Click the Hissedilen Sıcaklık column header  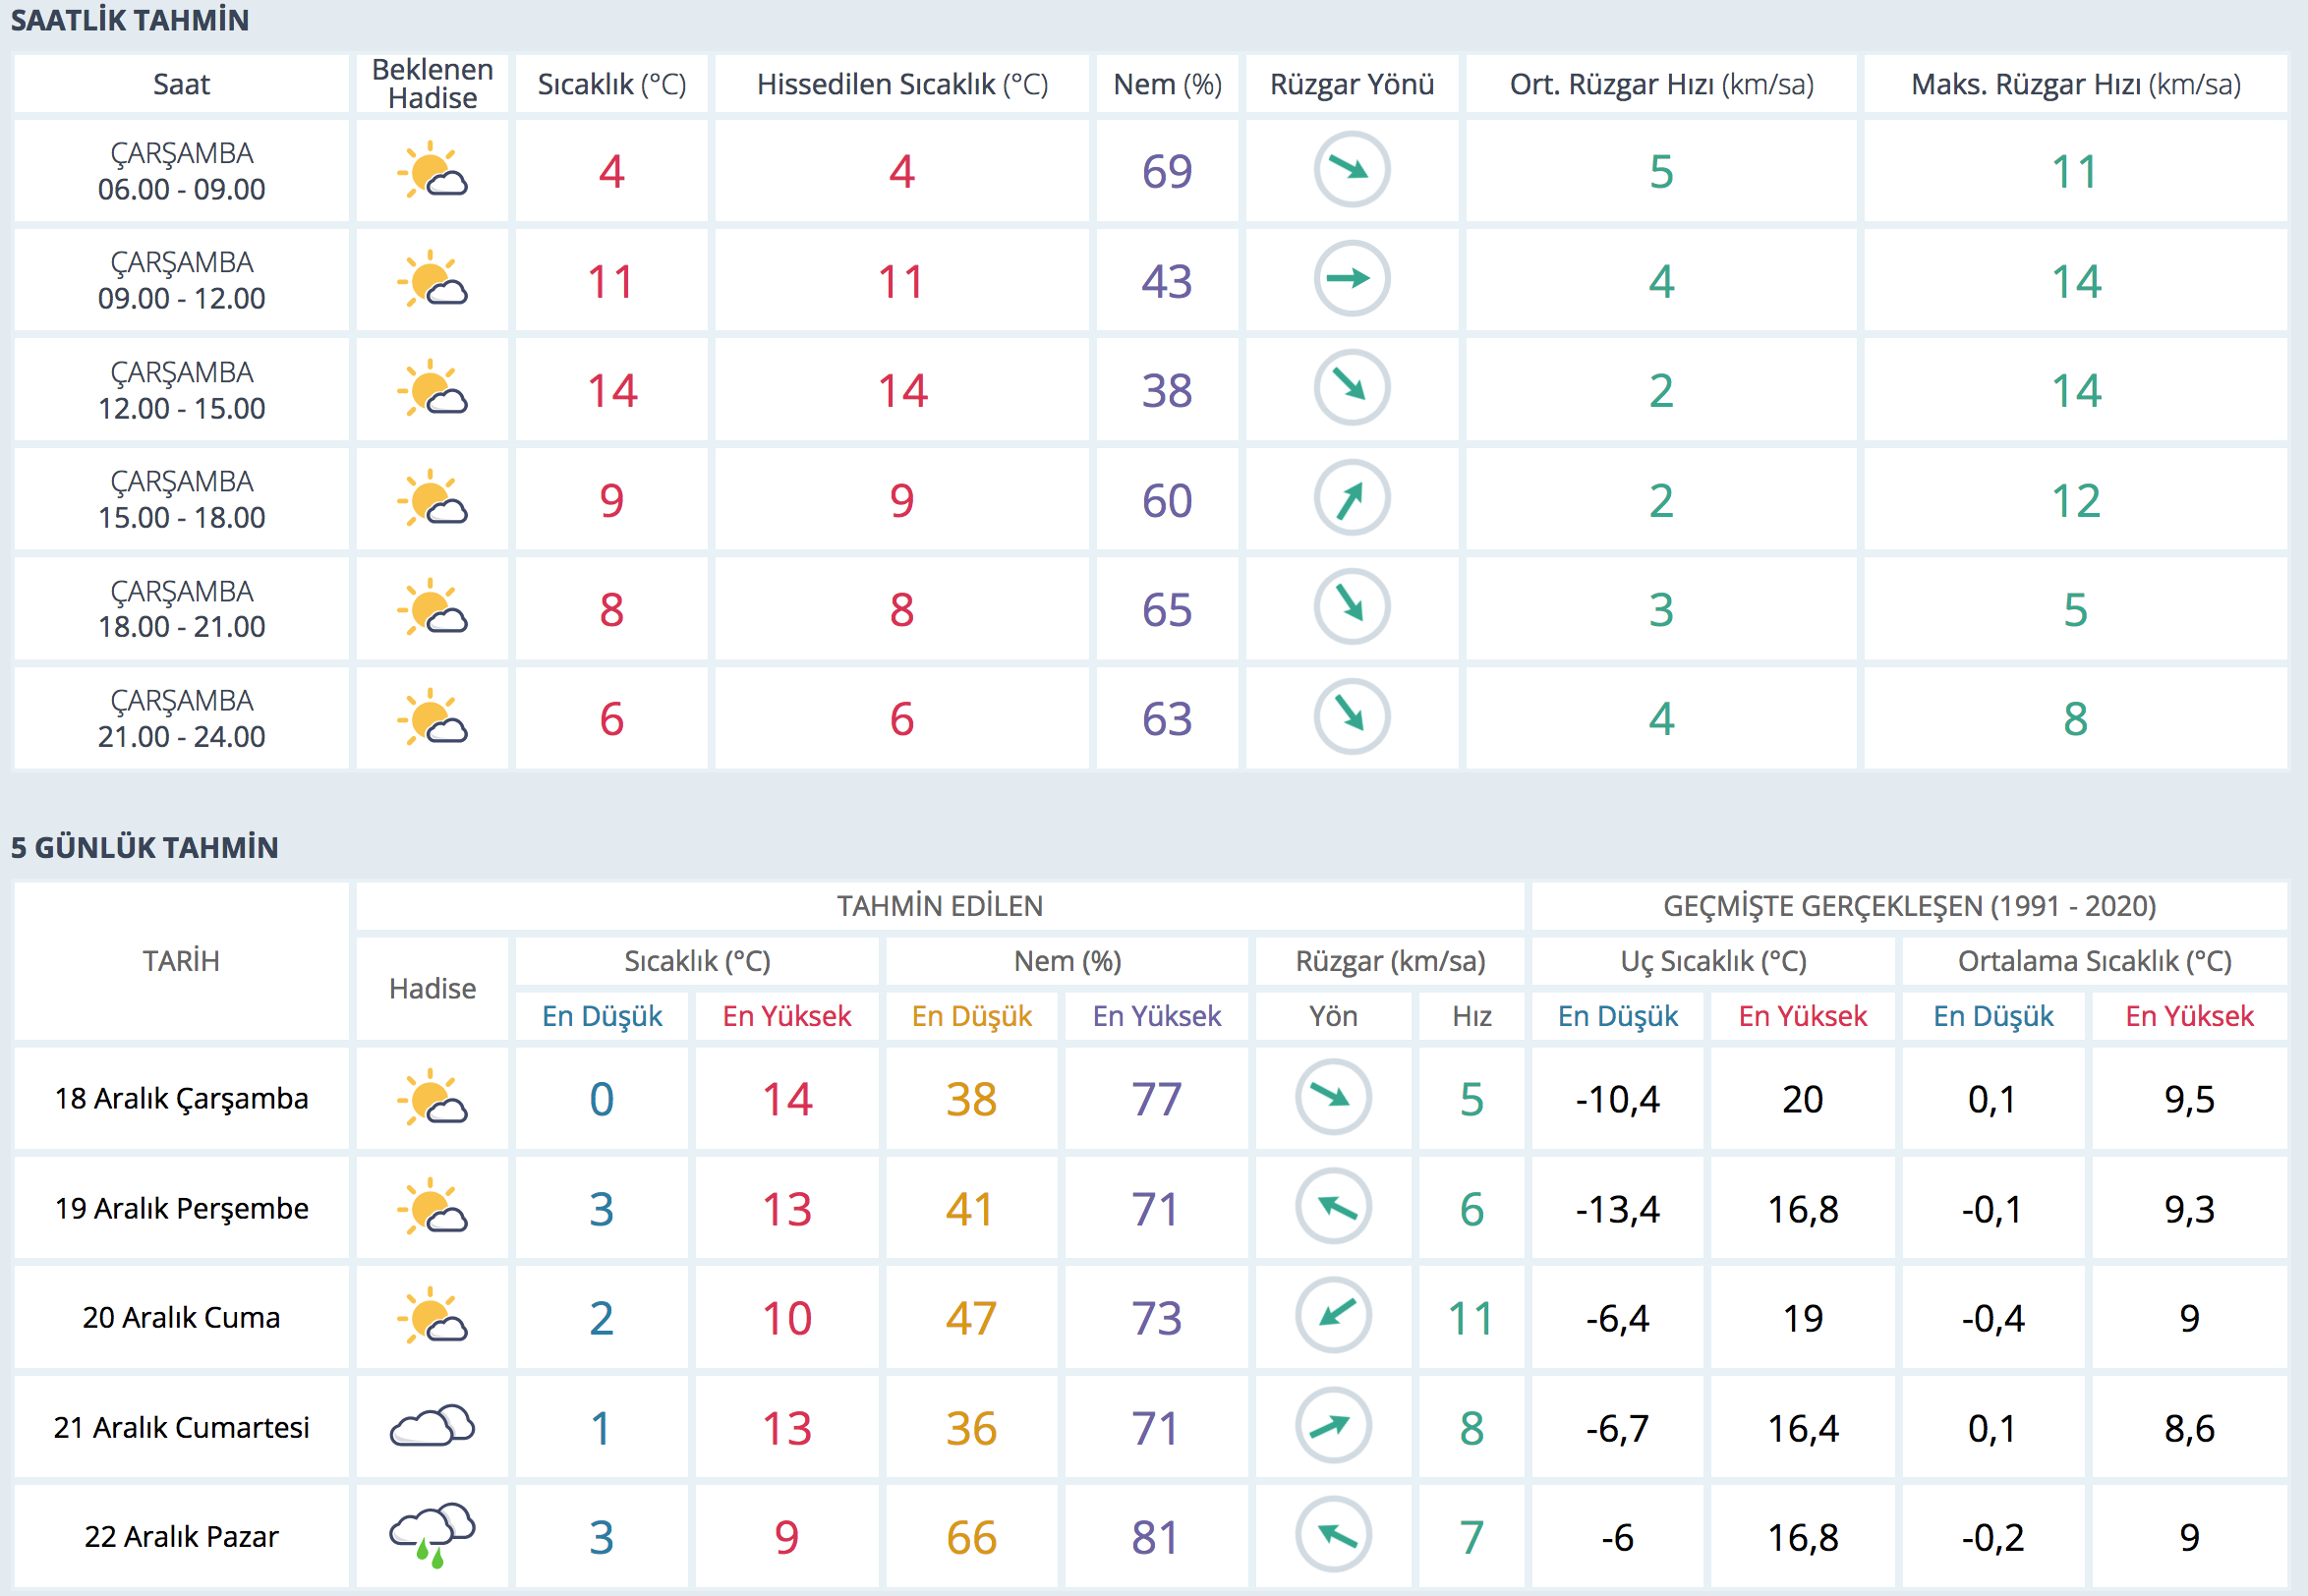tap(902, 85)
